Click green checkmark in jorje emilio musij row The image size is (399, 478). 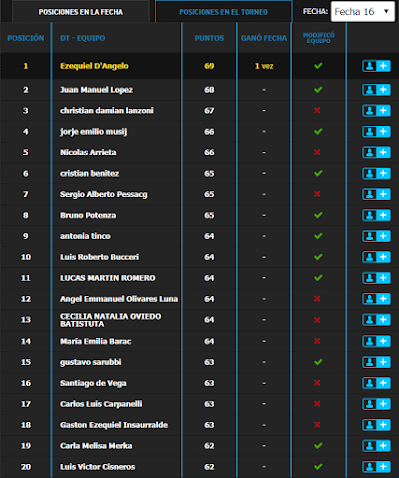(318, 132)
